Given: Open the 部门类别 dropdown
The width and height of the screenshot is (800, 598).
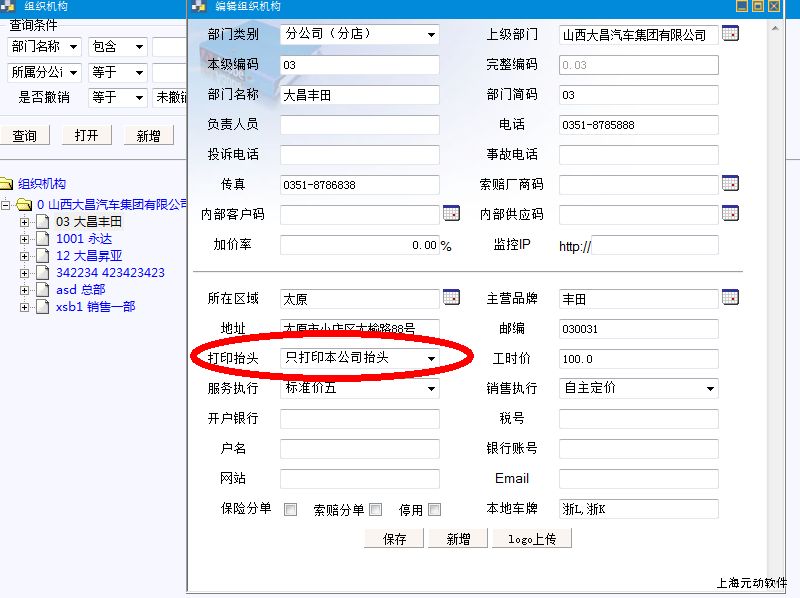Looking at the screenshot, I should coord(431,35).
